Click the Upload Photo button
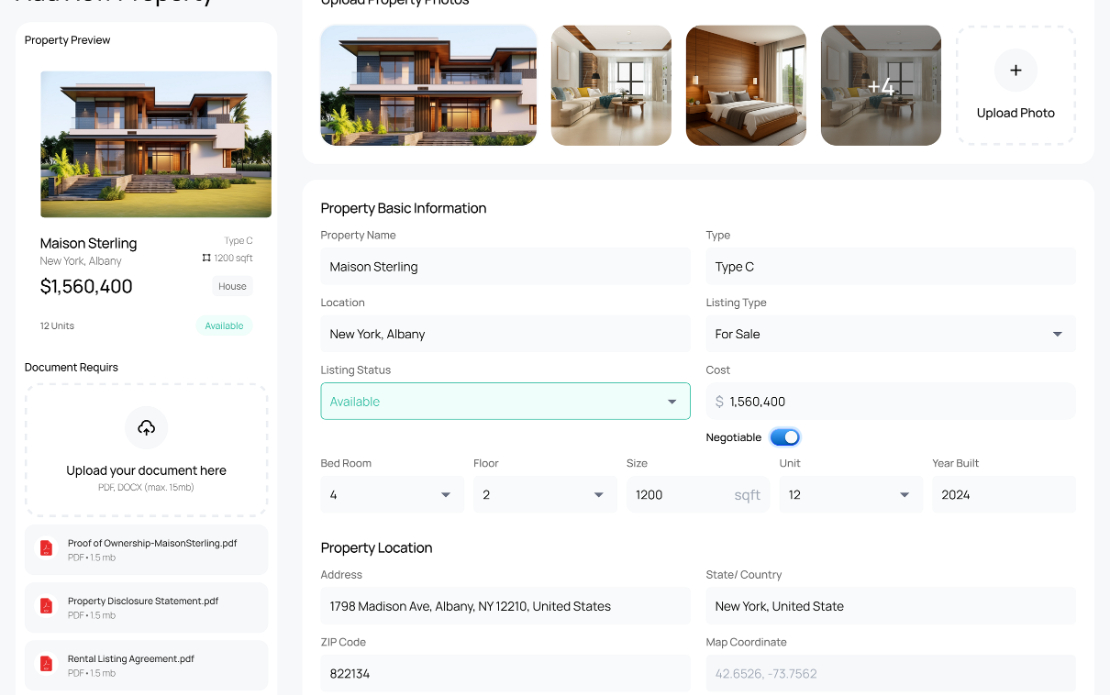1110x695 pixels. (x=1015, y=86)
